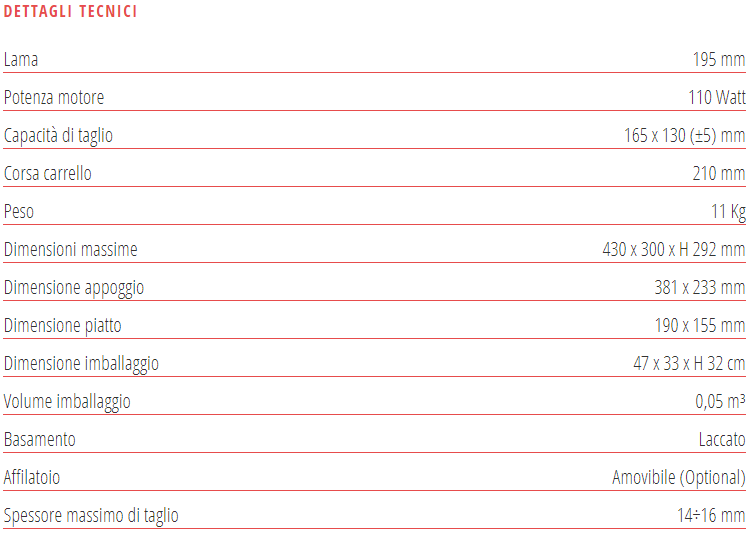Select the Peso row label

tap(19, 211)
